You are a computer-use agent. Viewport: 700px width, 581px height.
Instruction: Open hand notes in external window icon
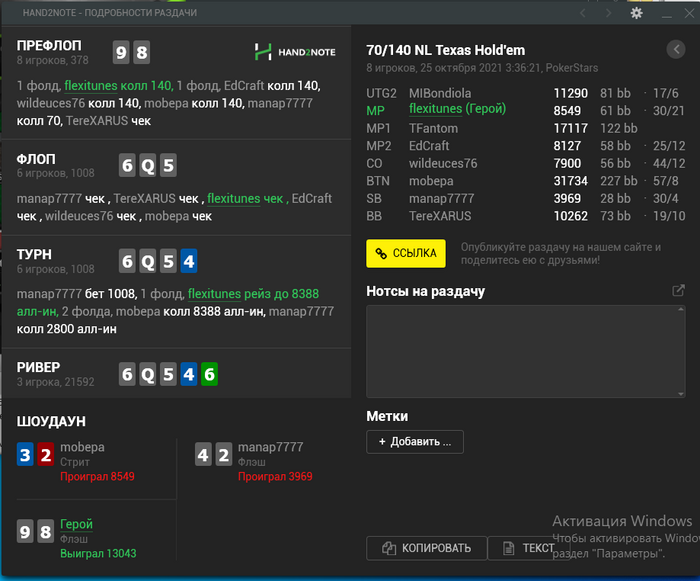click(678, 291)
